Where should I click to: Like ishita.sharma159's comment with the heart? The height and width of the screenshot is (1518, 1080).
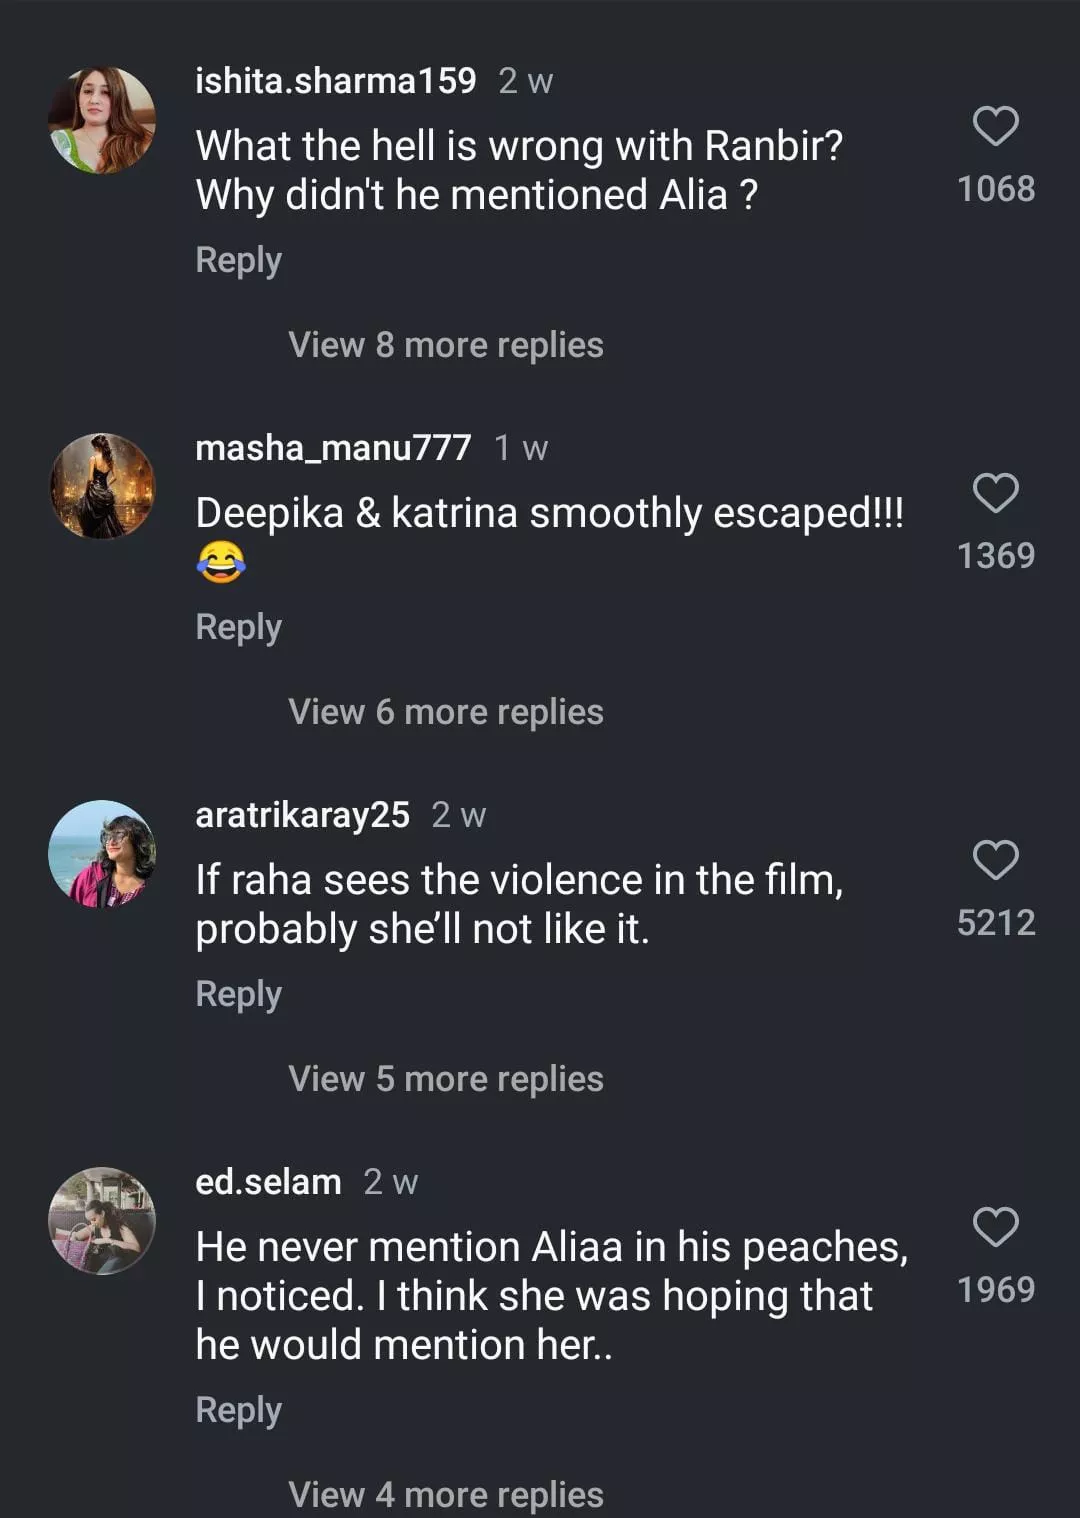click(995, 127)
